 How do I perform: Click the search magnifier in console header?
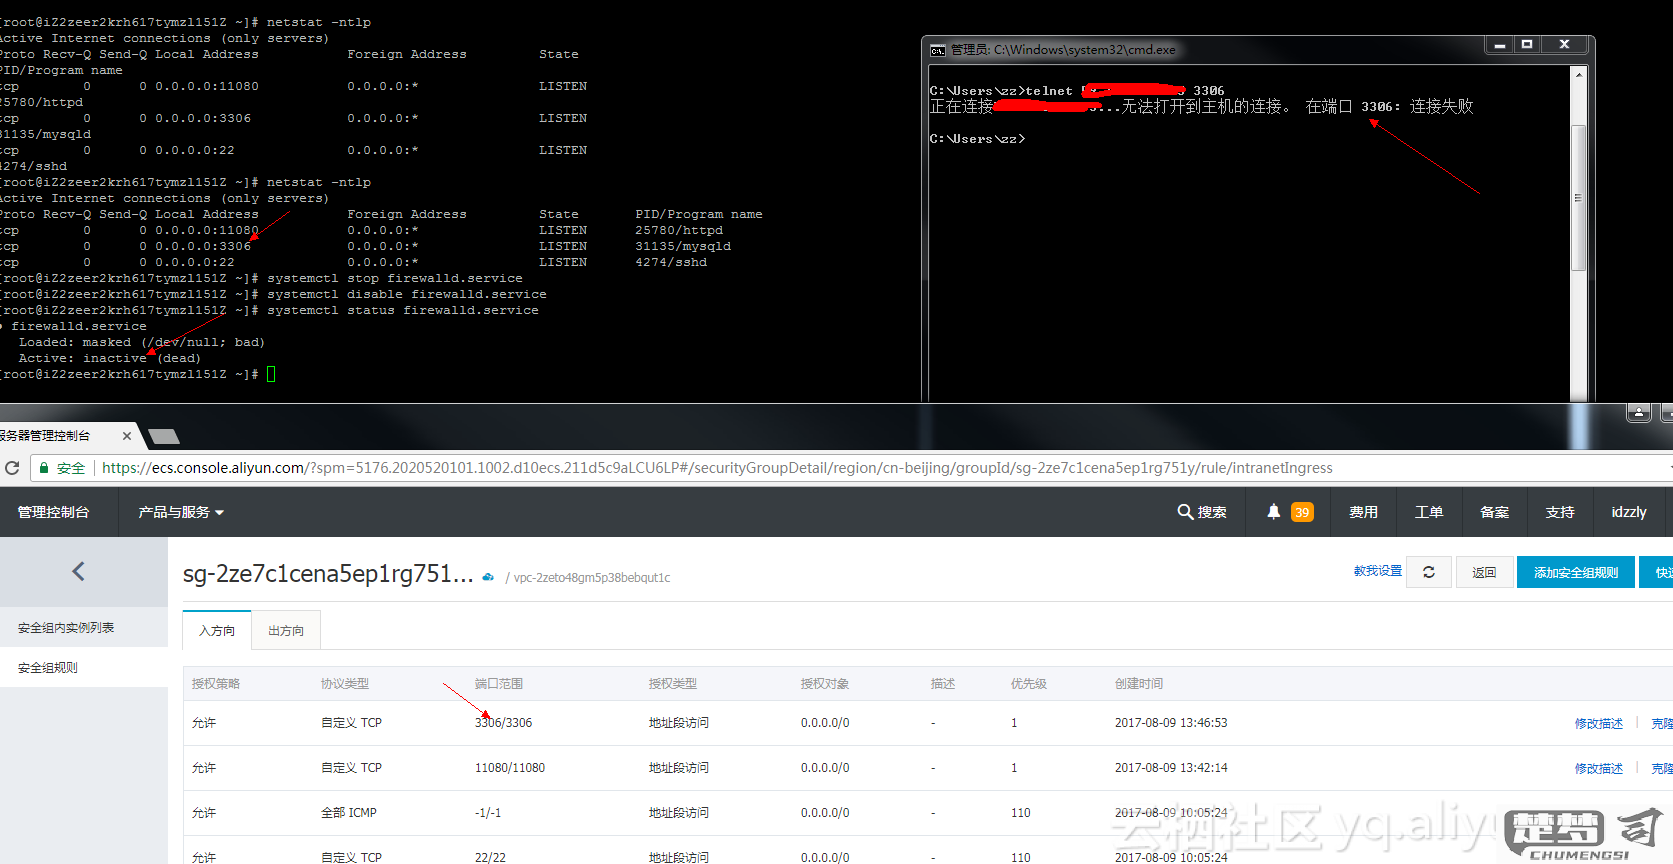click(x=1185, y=512)
